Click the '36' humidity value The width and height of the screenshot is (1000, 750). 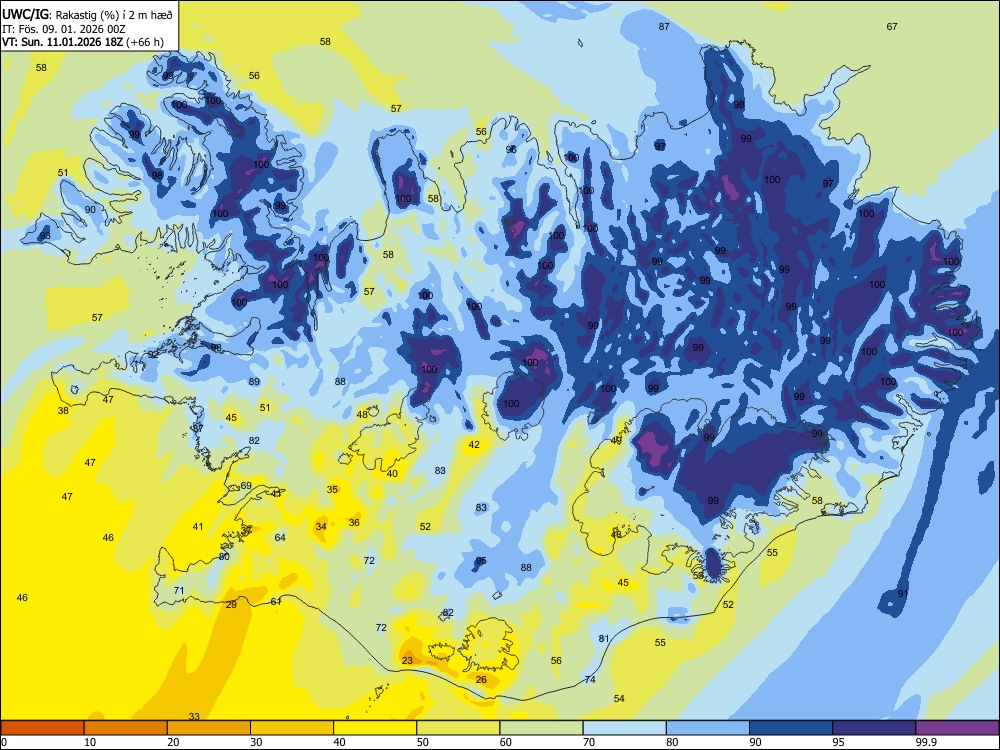pos(355,523)
